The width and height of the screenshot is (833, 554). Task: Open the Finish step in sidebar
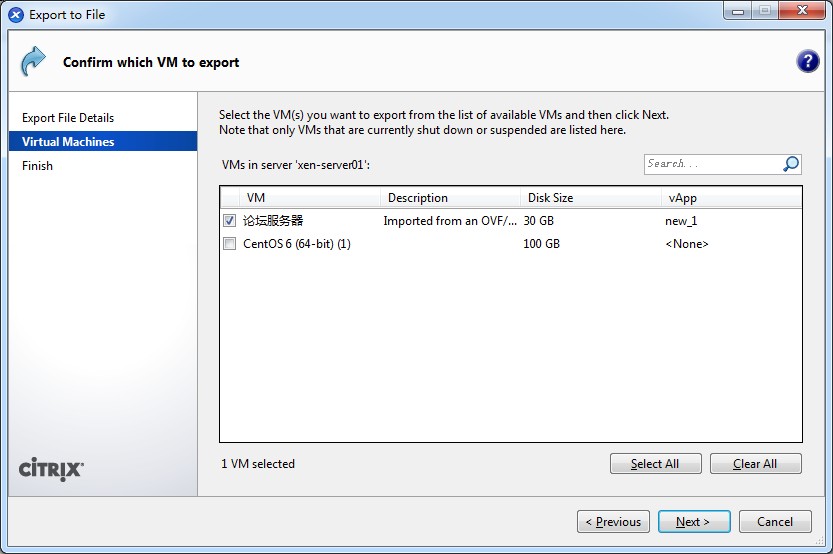(x=37, y=166)
